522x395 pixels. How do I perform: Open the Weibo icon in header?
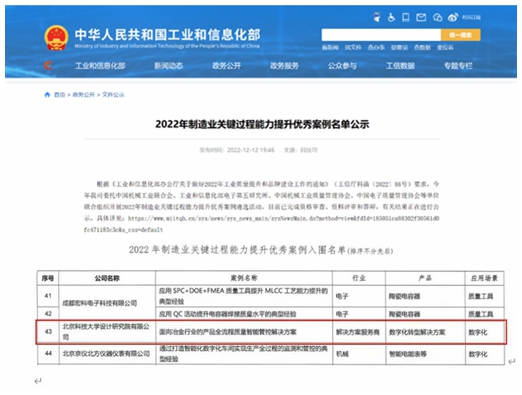pyautogui.click(x=453, y=17)
